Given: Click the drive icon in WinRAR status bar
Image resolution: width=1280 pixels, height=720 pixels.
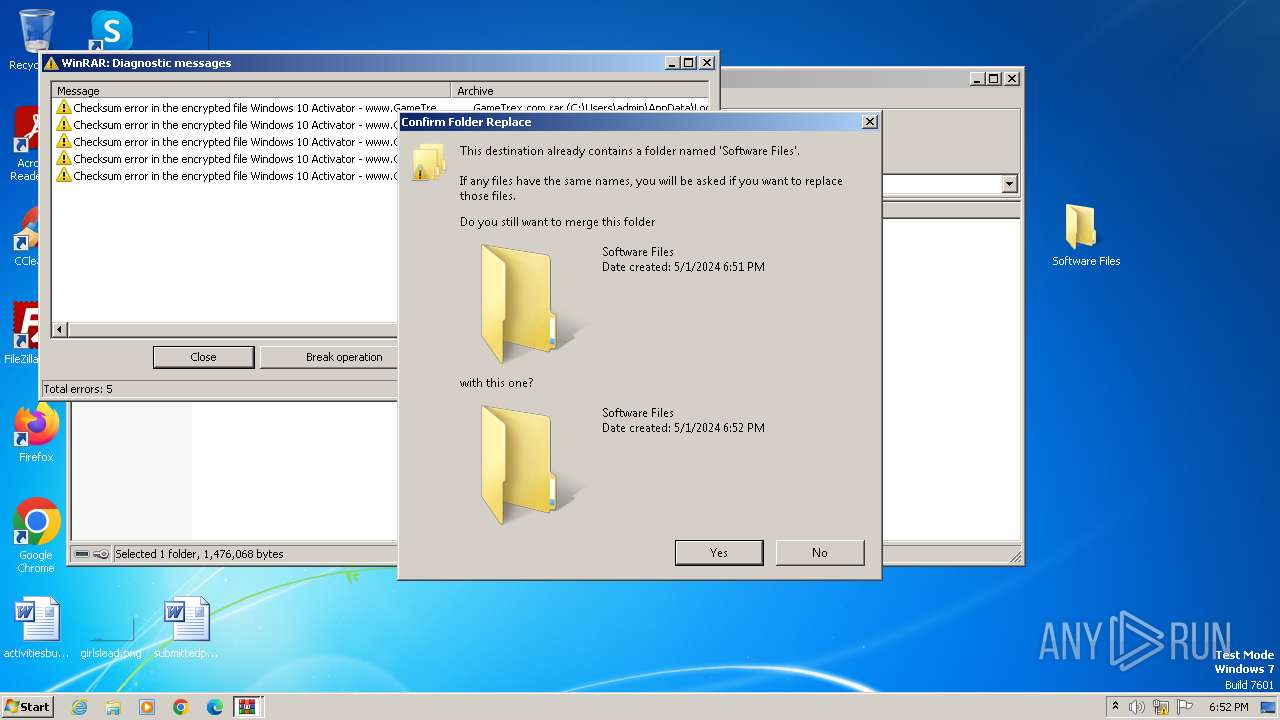Looking at the screenshot, I should [x=82, y=554].
